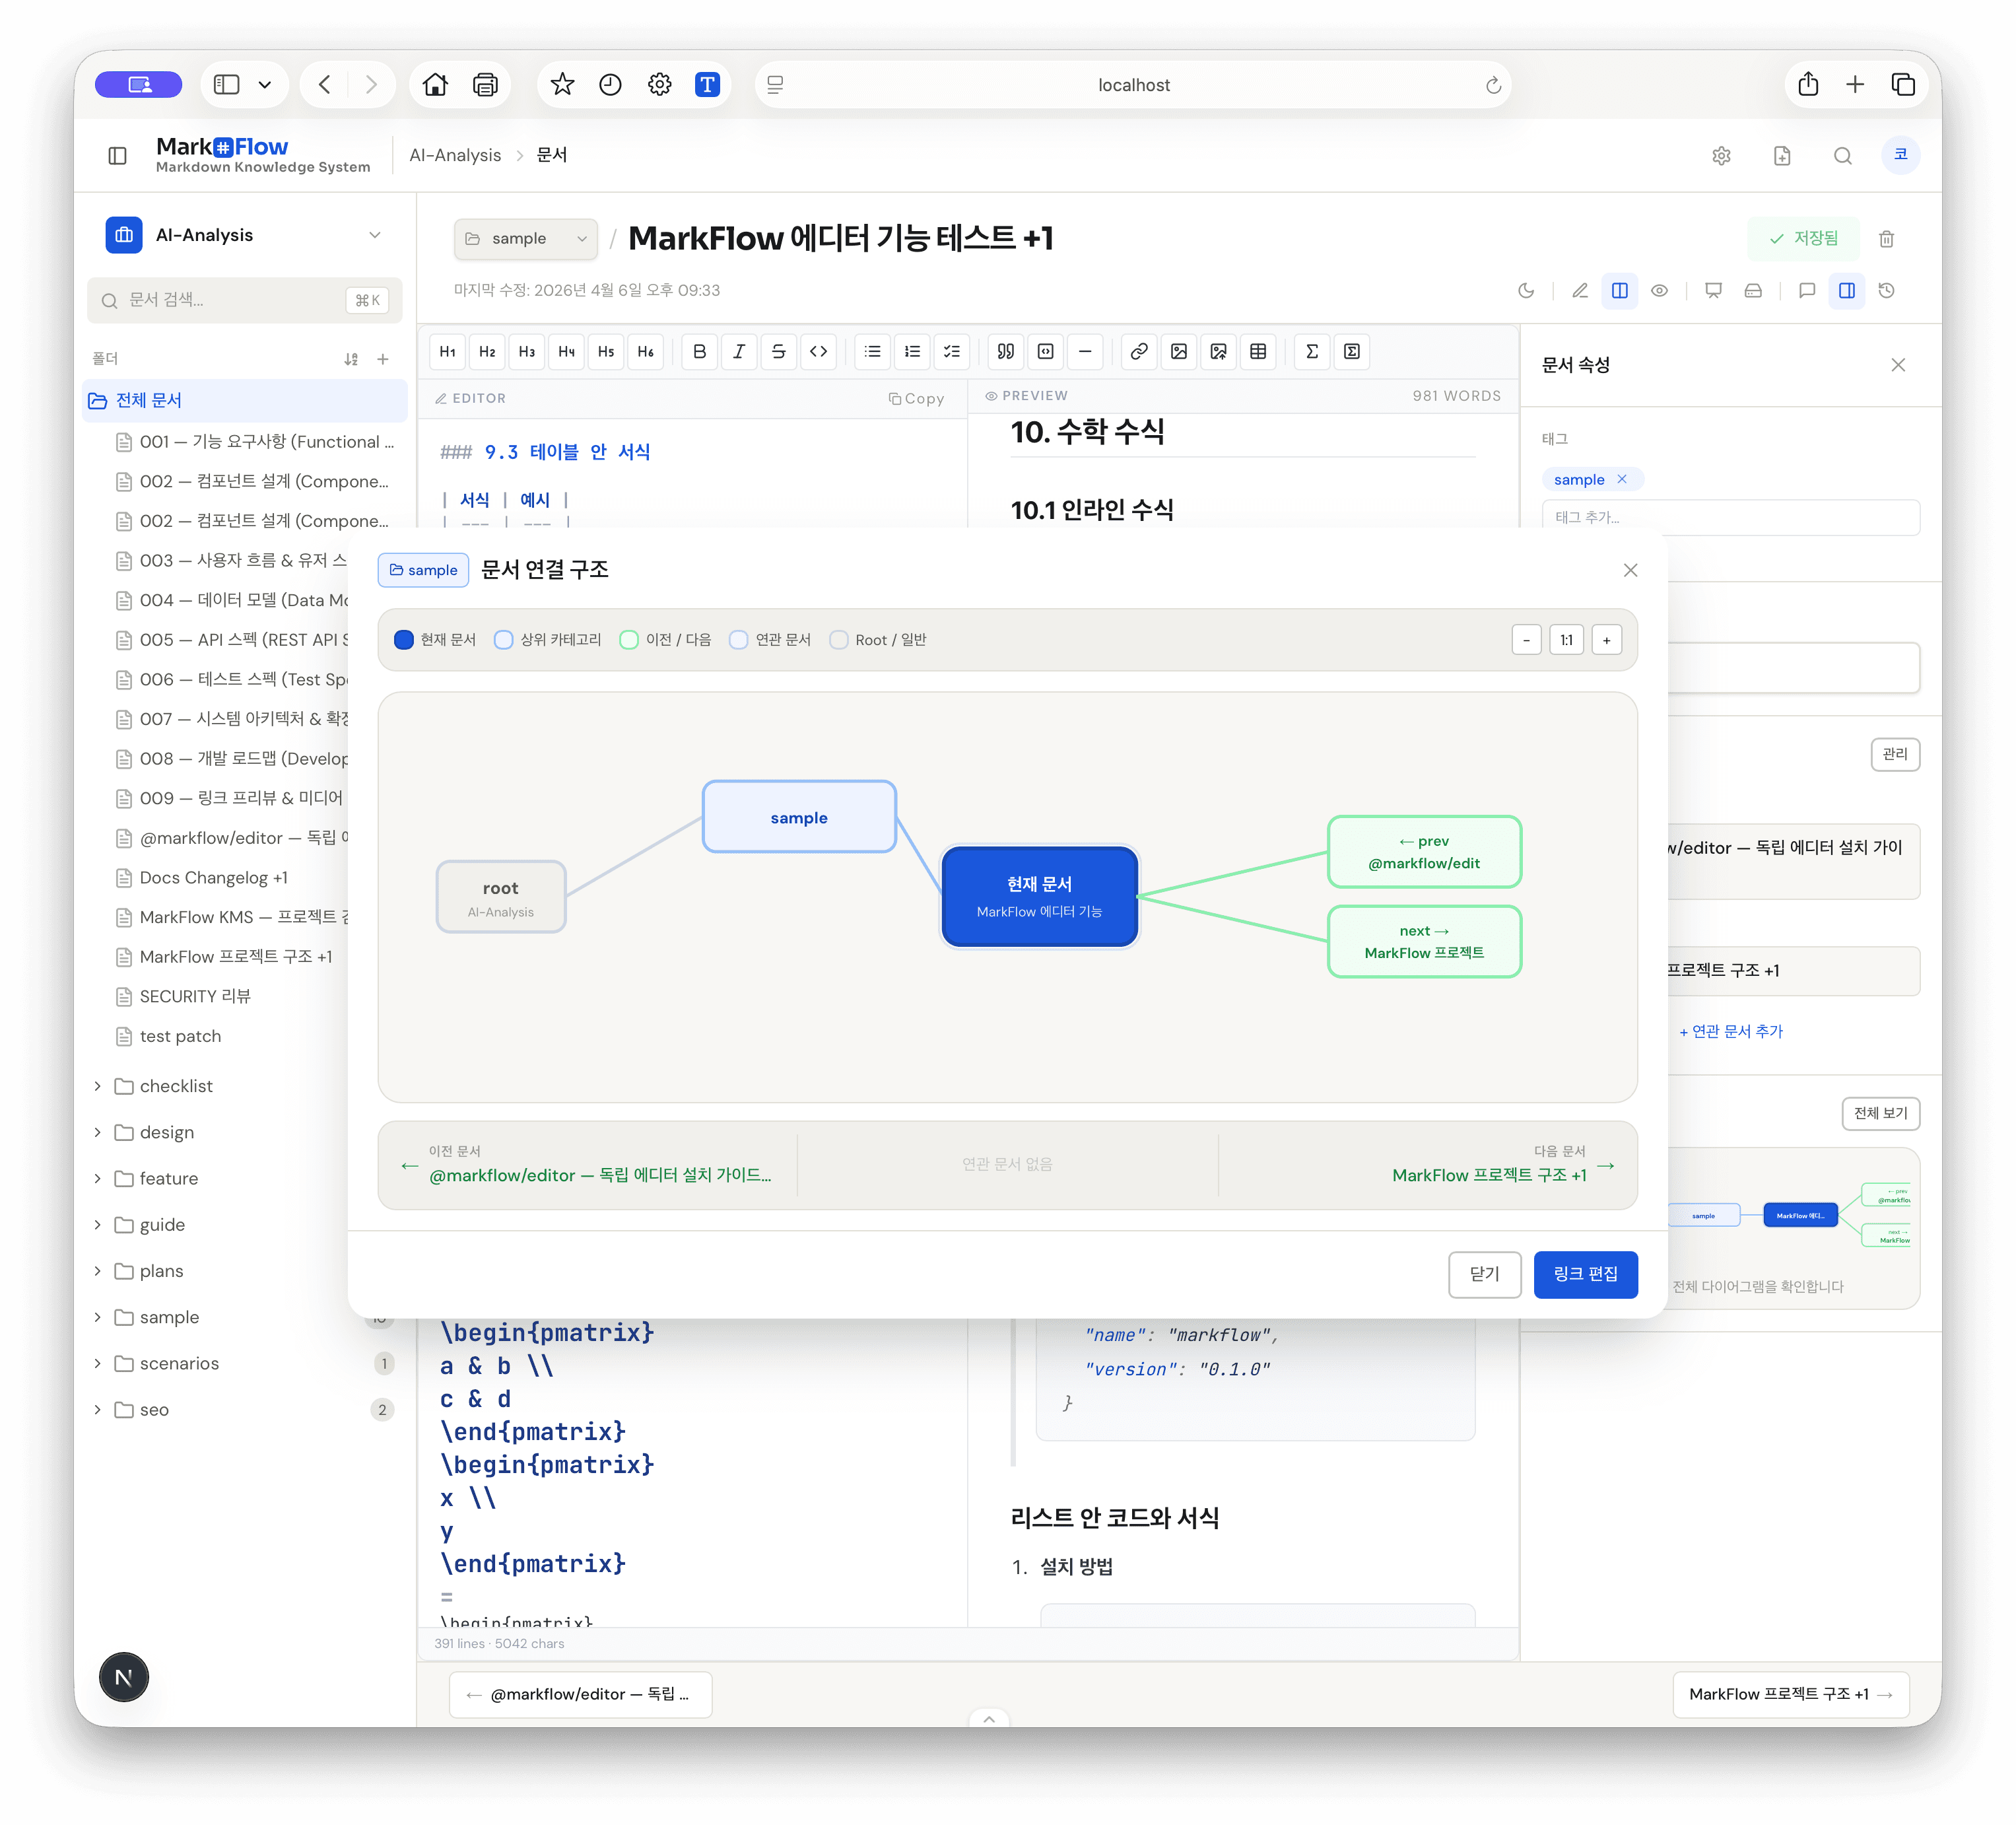Zoom in the diagram with the plus control
This screenshot has height=1825, width=2016.
1606,639
